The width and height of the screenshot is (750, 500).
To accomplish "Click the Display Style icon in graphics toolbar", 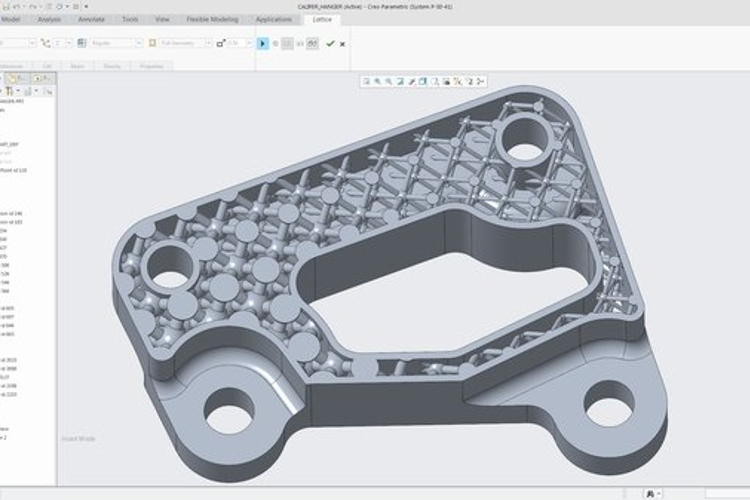I will coord(423,81).
